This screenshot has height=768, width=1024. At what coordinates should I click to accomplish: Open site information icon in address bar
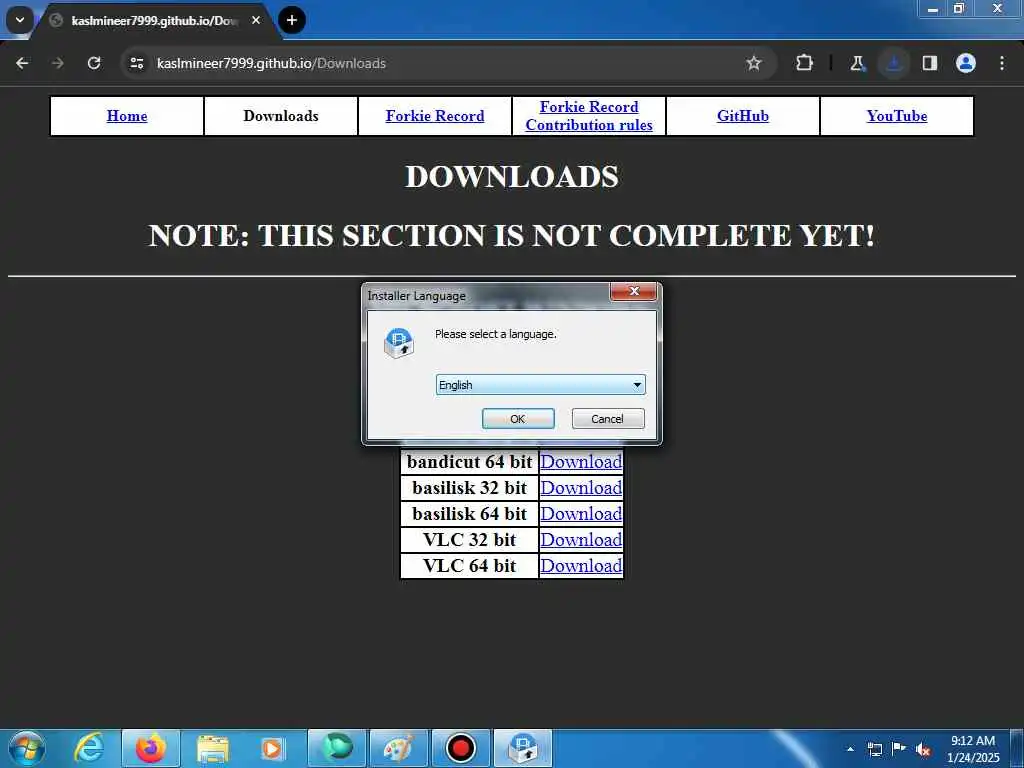[137, 63]
